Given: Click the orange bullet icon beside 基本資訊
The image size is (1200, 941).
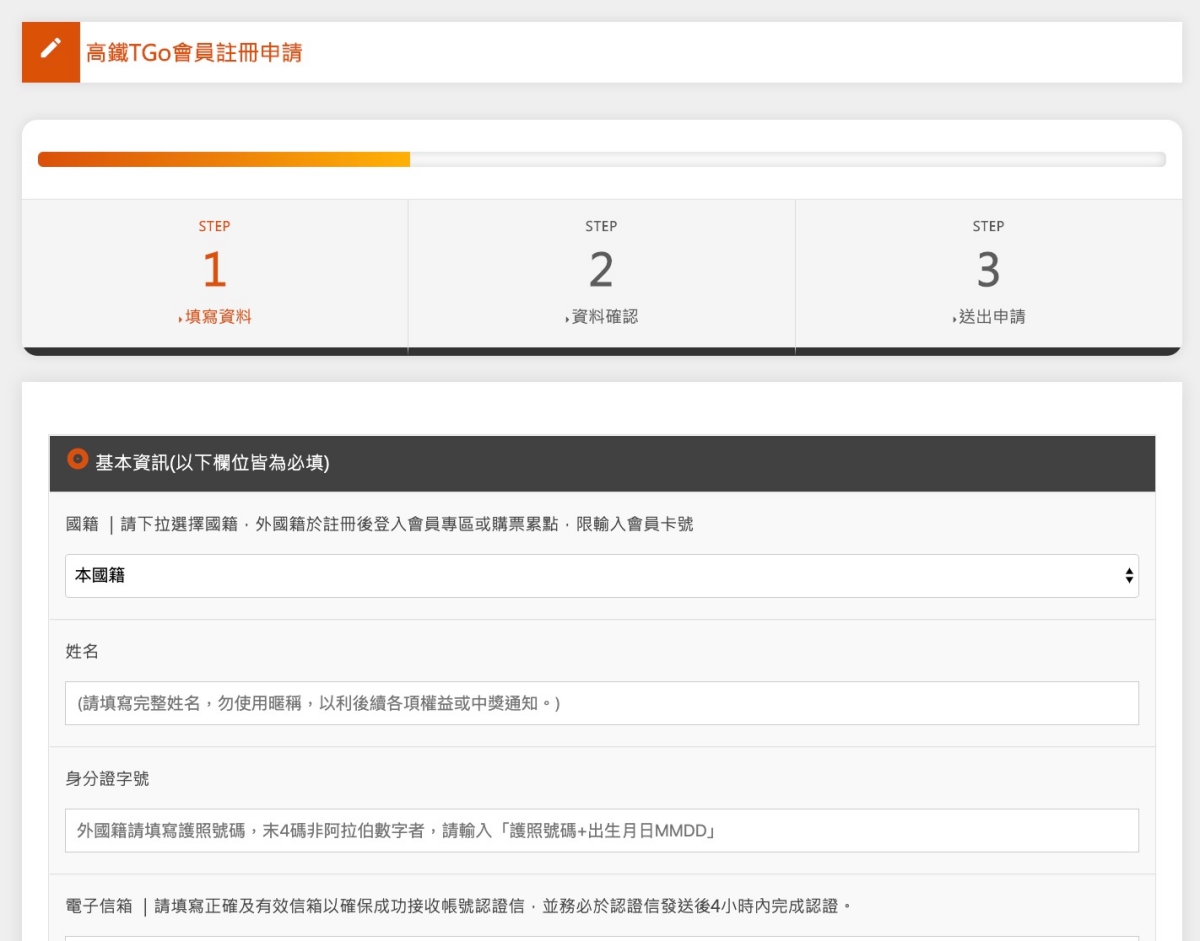Looking at the screenshot, I should [77, 460].
